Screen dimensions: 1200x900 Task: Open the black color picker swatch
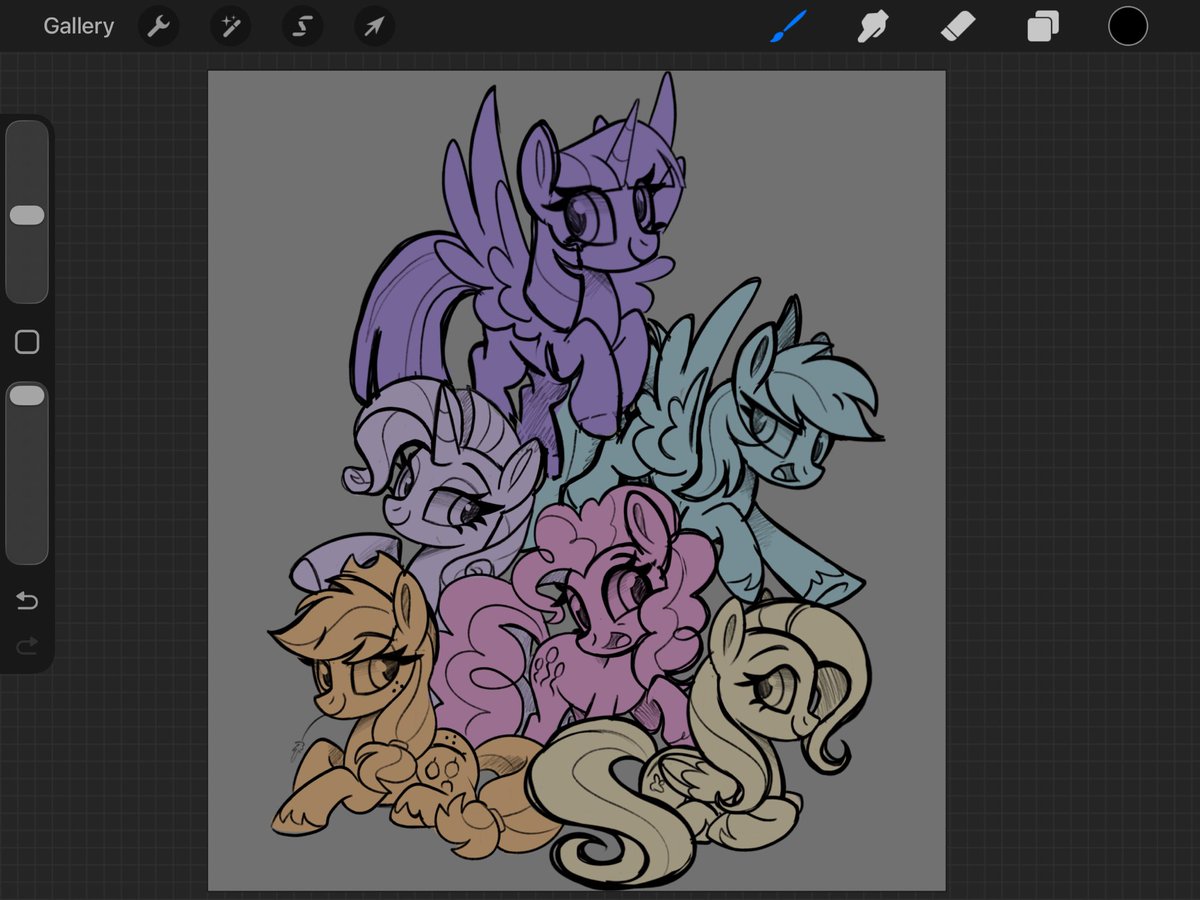pos(1128,26)
